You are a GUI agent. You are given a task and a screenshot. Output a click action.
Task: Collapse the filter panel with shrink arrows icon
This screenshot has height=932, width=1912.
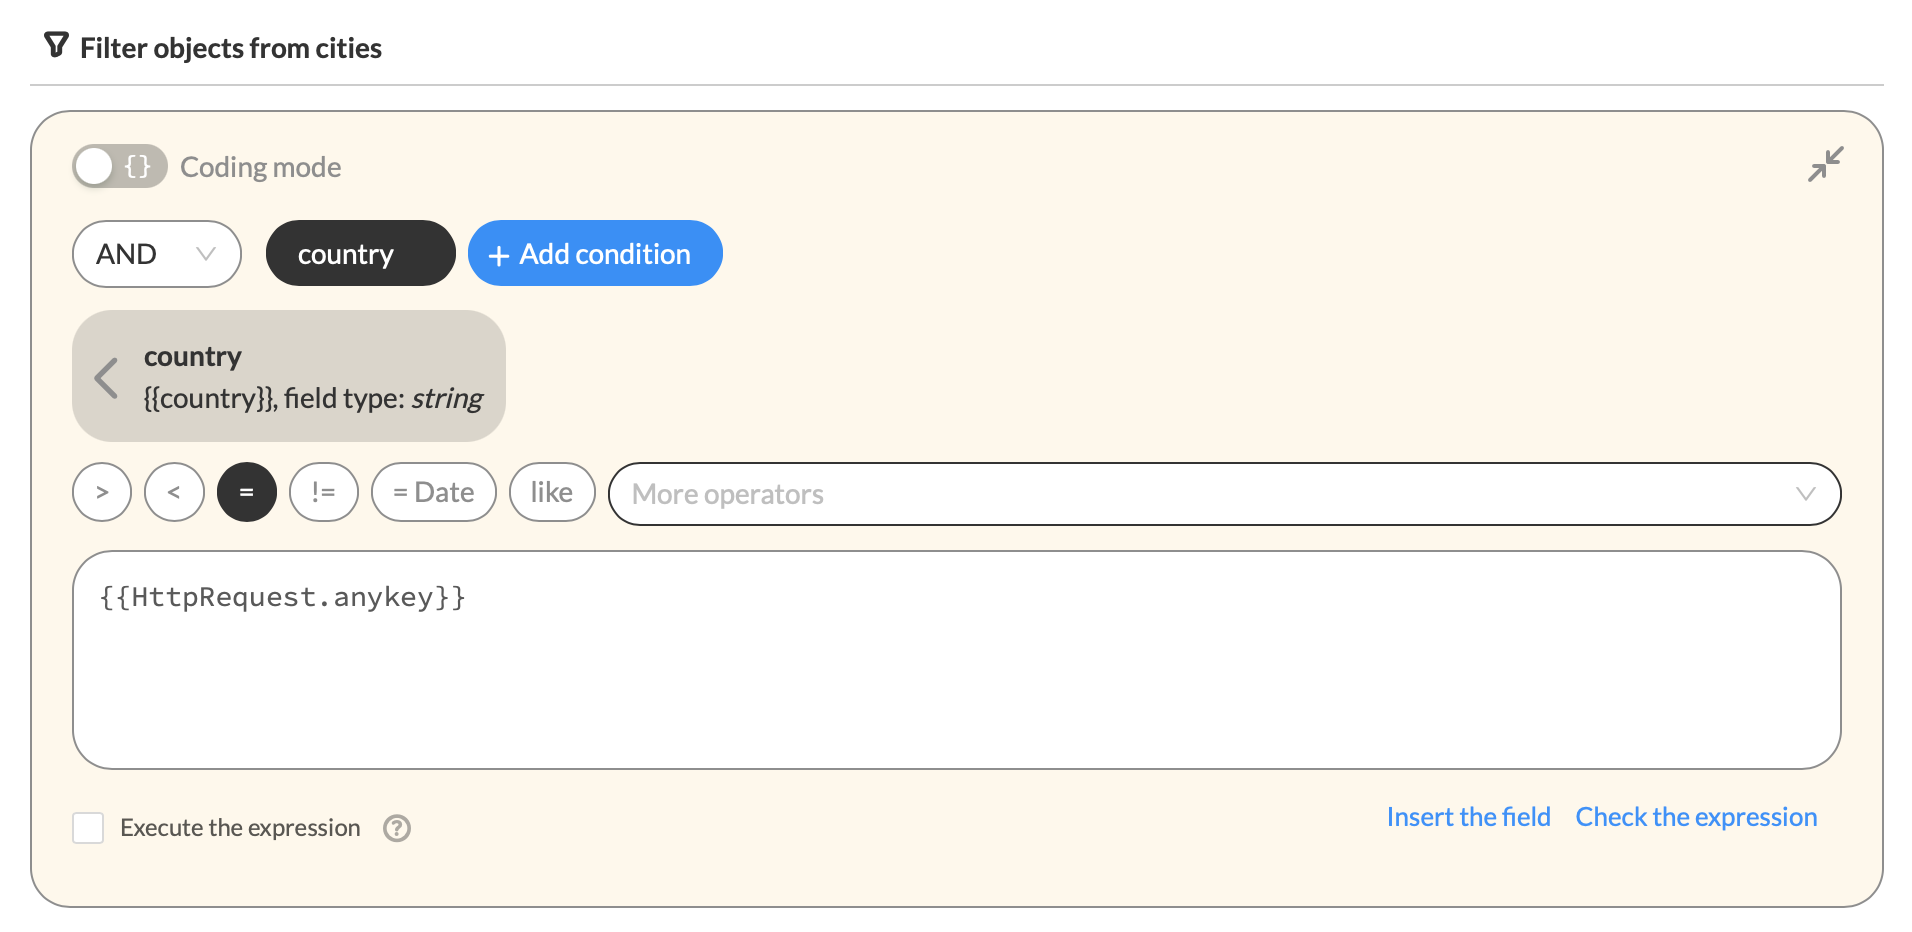pyautogui.click(x=1825, y=165)
